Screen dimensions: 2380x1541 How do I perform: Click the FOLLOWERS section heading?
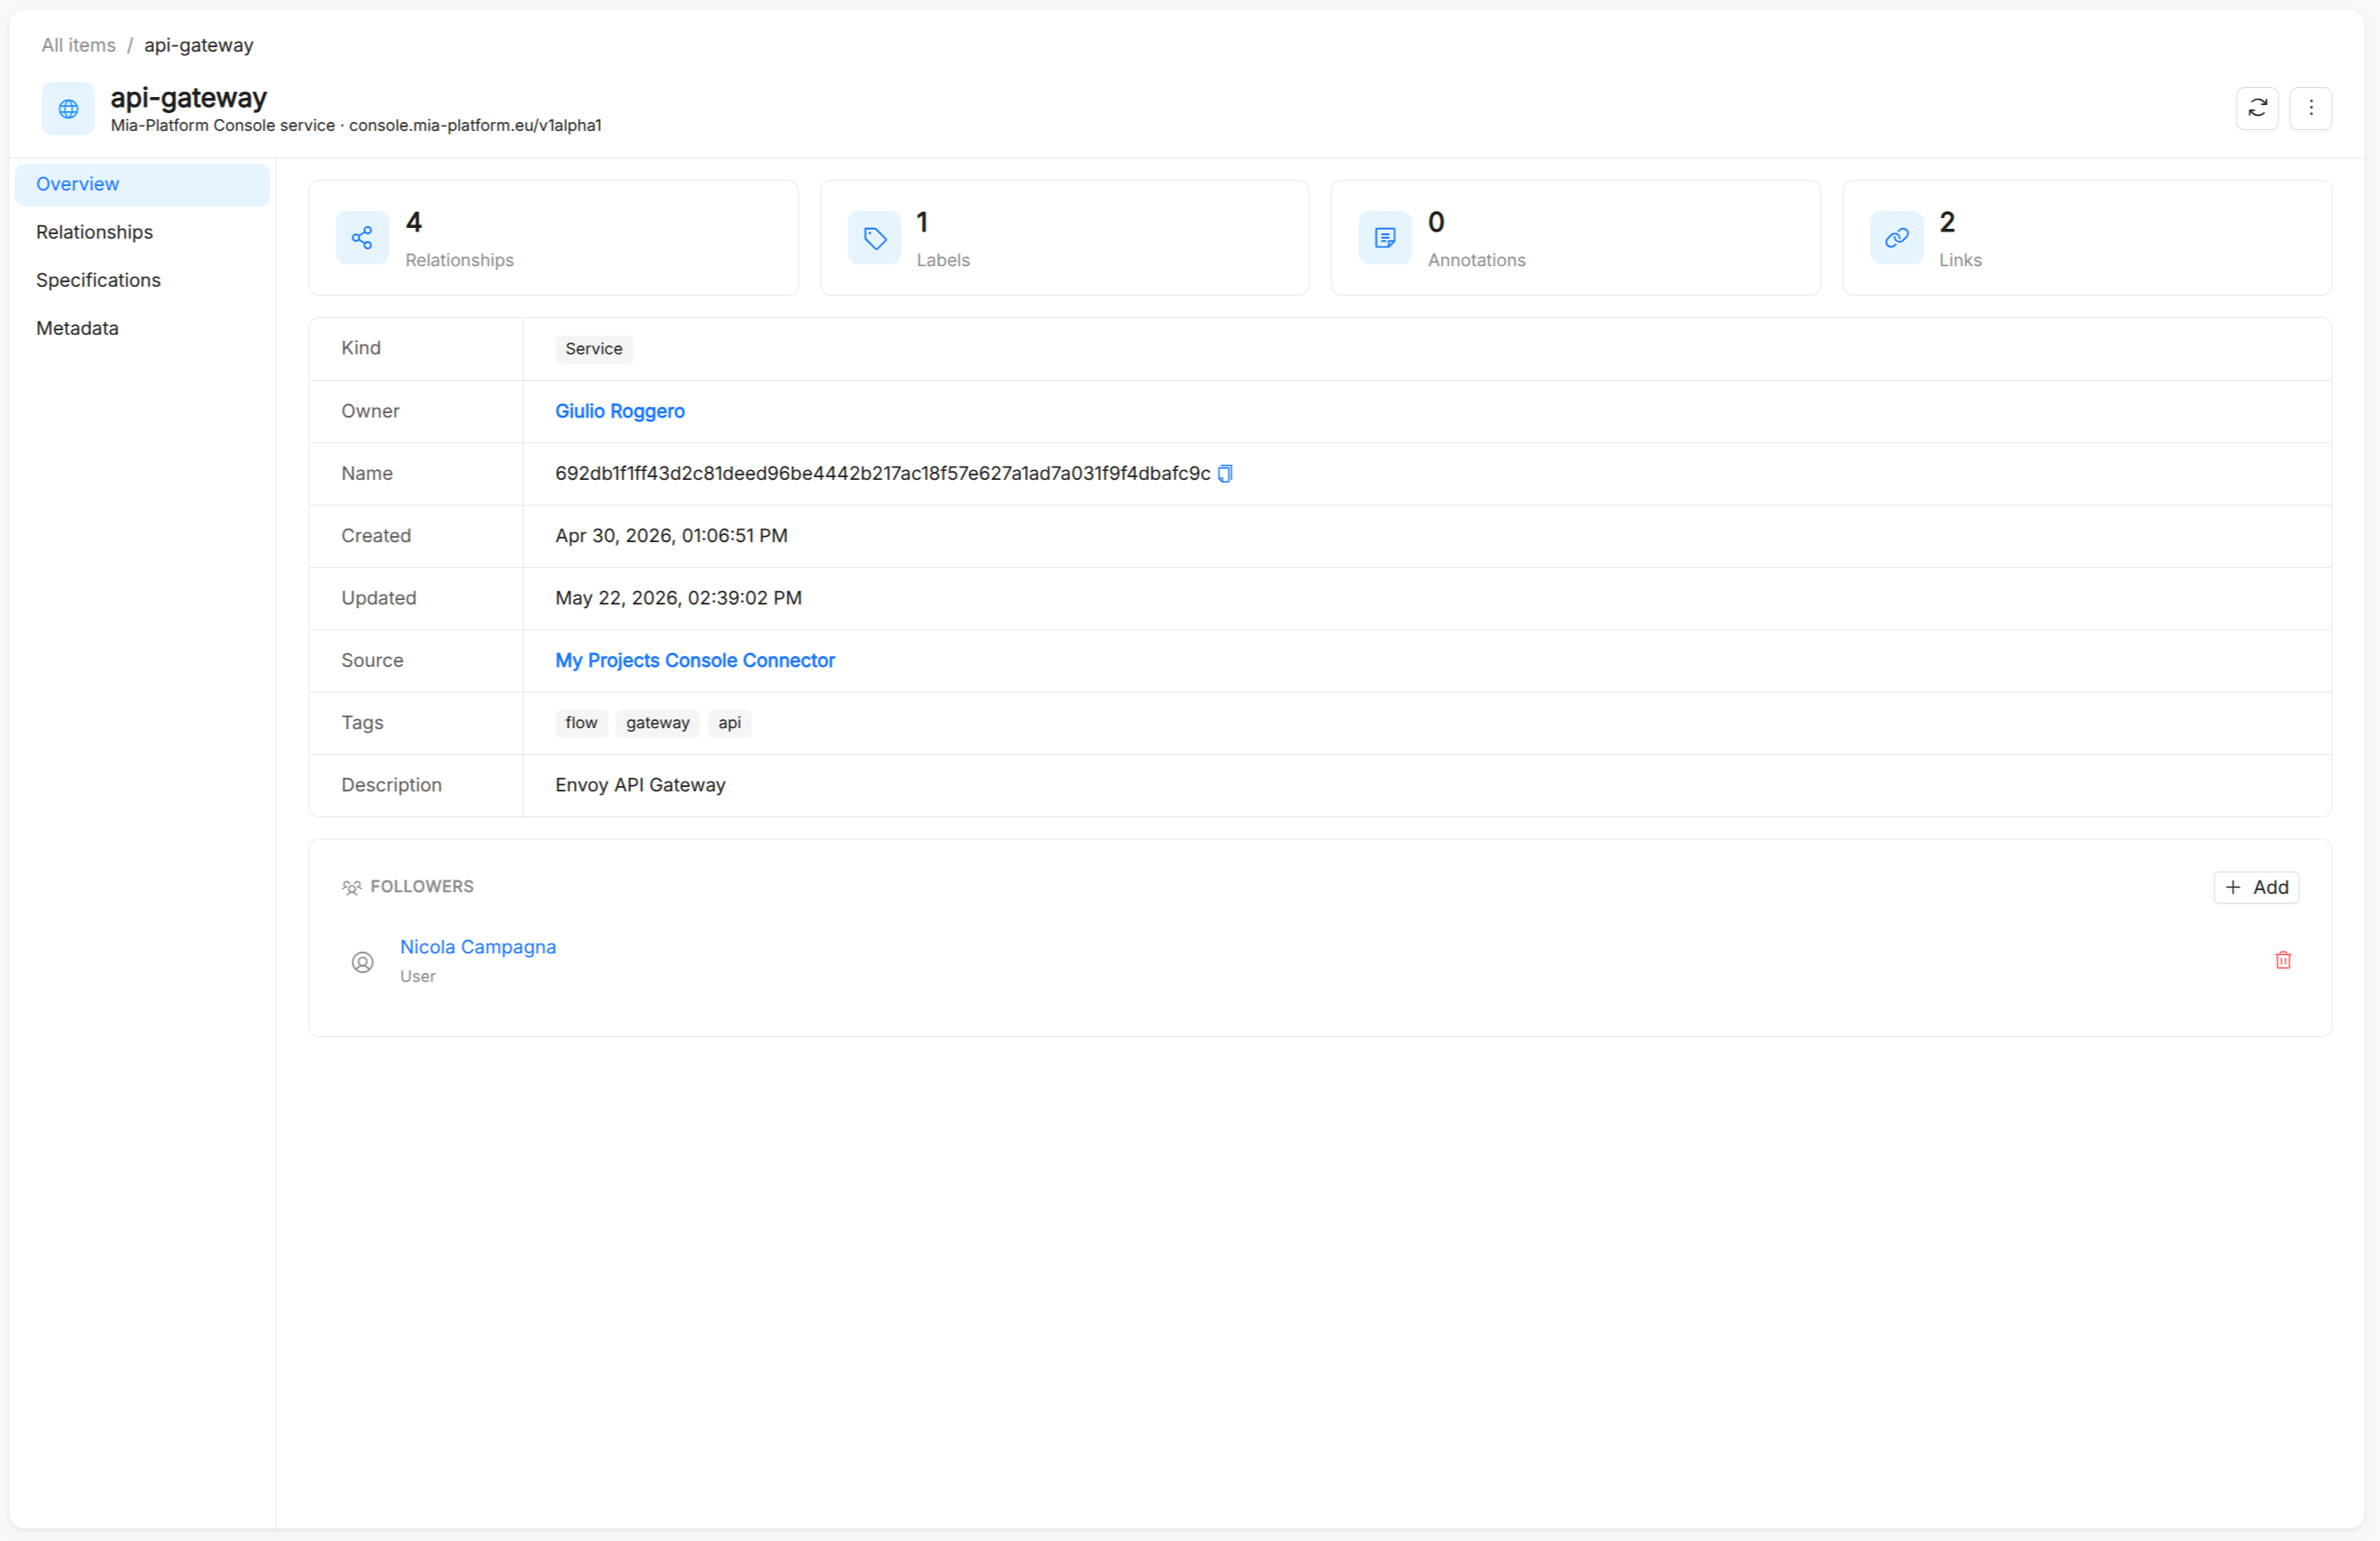pyautogui.click(x=421, y=887)
